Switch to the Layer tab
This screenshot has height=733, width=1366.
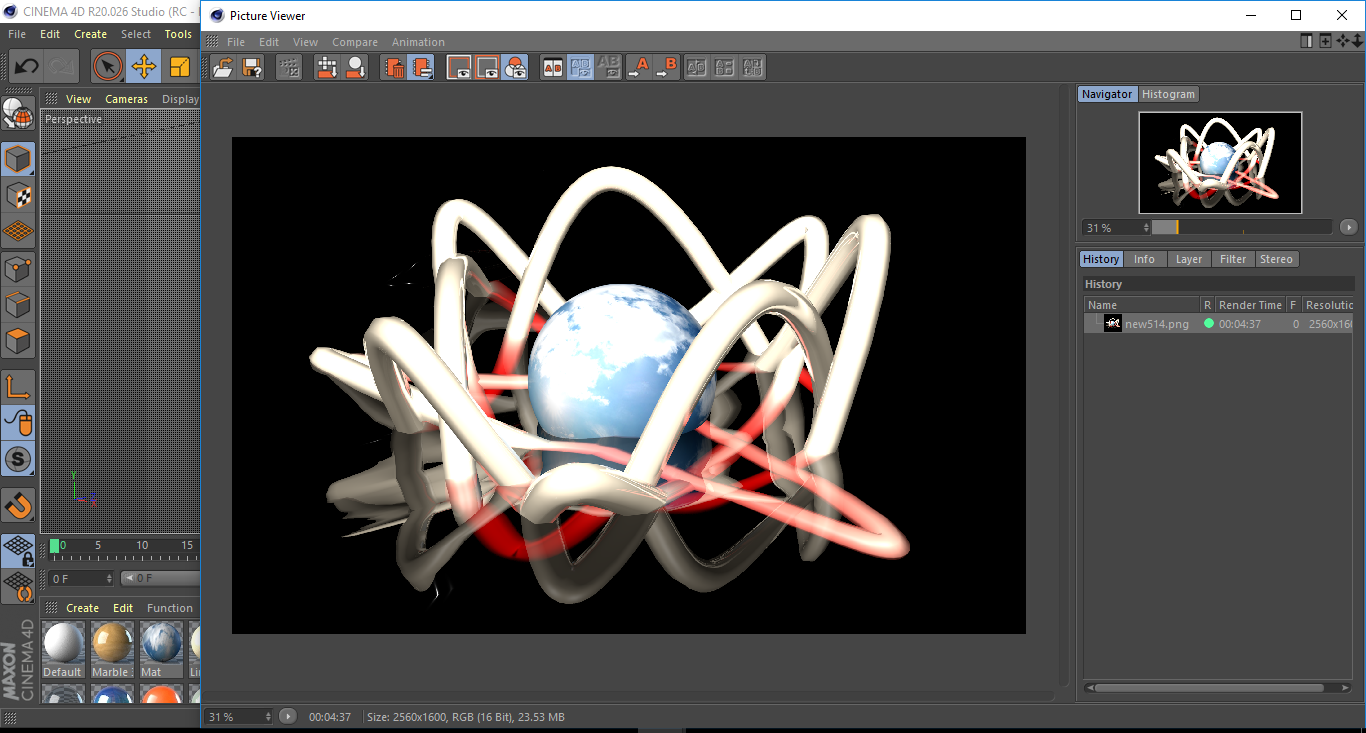click(x=1189, y=259)
